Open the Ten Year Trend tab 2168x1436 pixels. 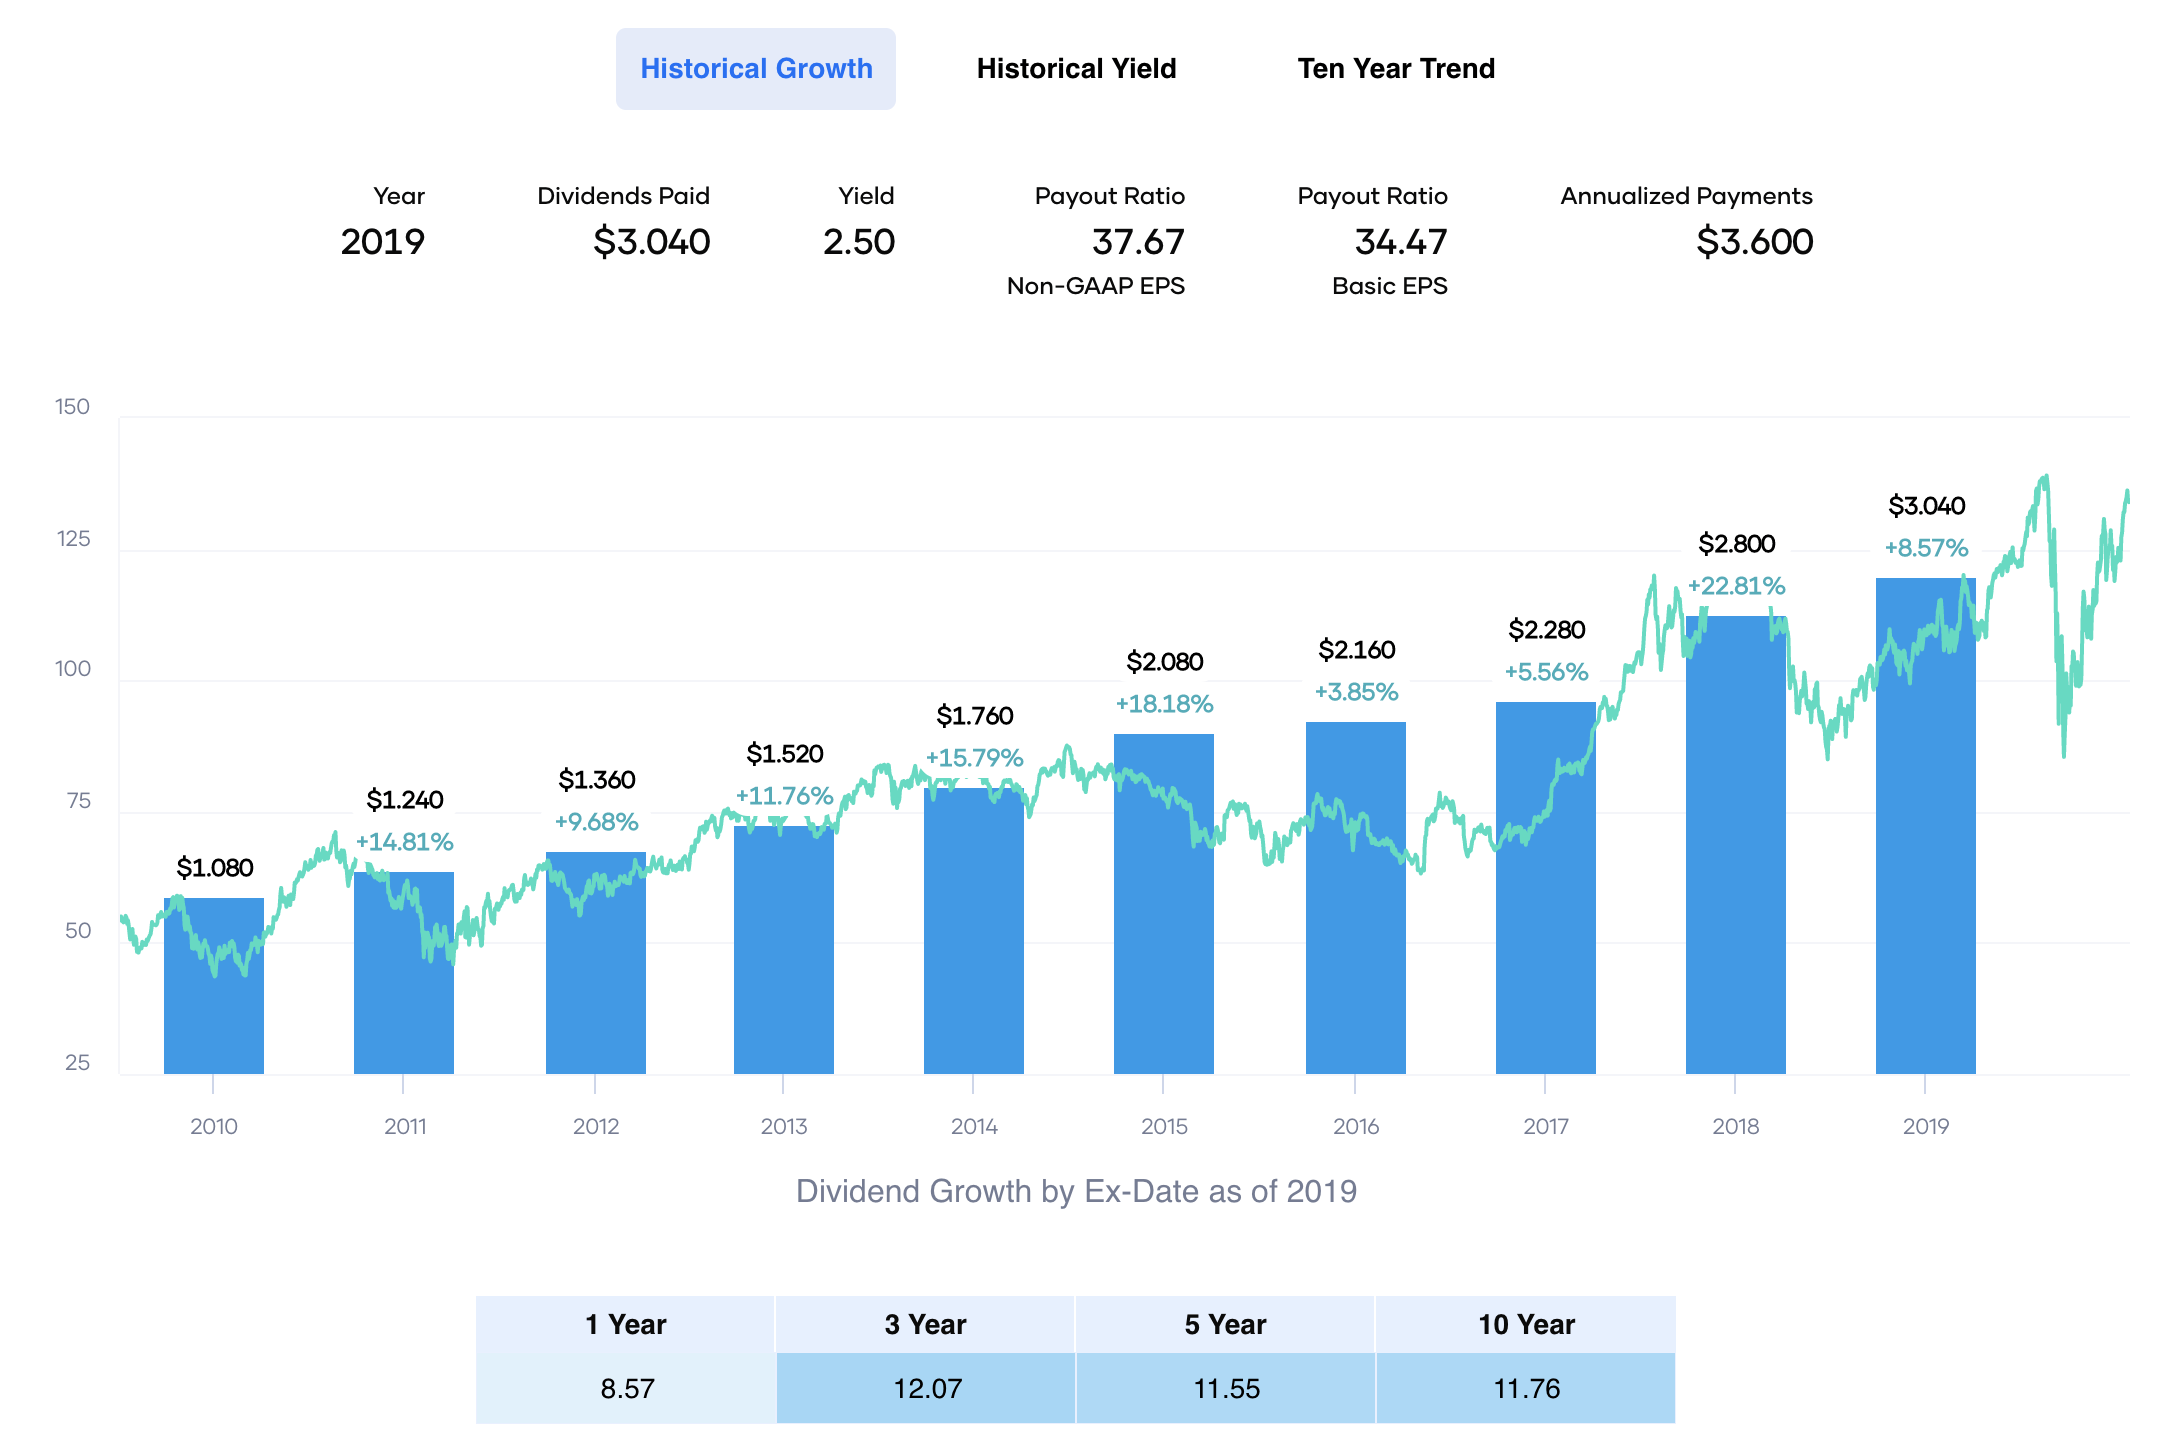(1396, 69)
